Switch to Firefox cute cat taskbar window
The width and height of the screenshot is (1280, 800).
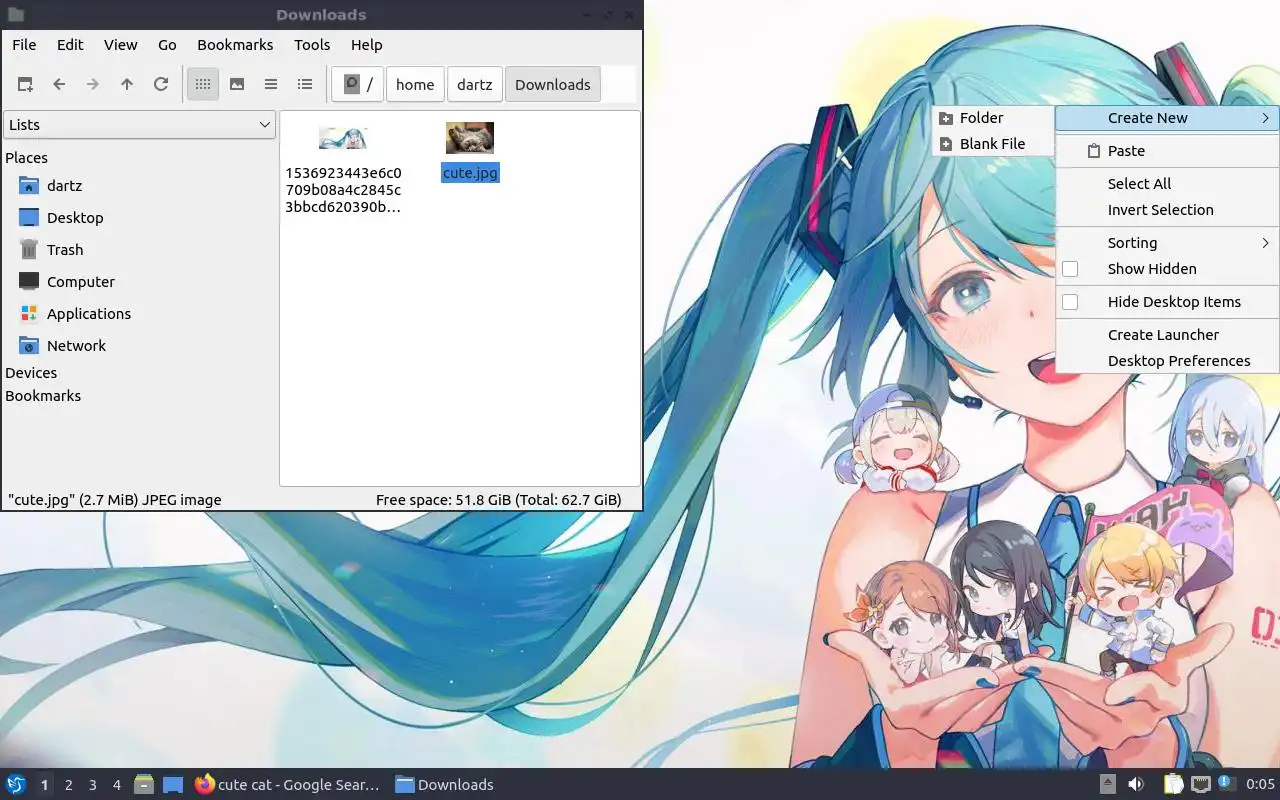click(x=288, y=785)
